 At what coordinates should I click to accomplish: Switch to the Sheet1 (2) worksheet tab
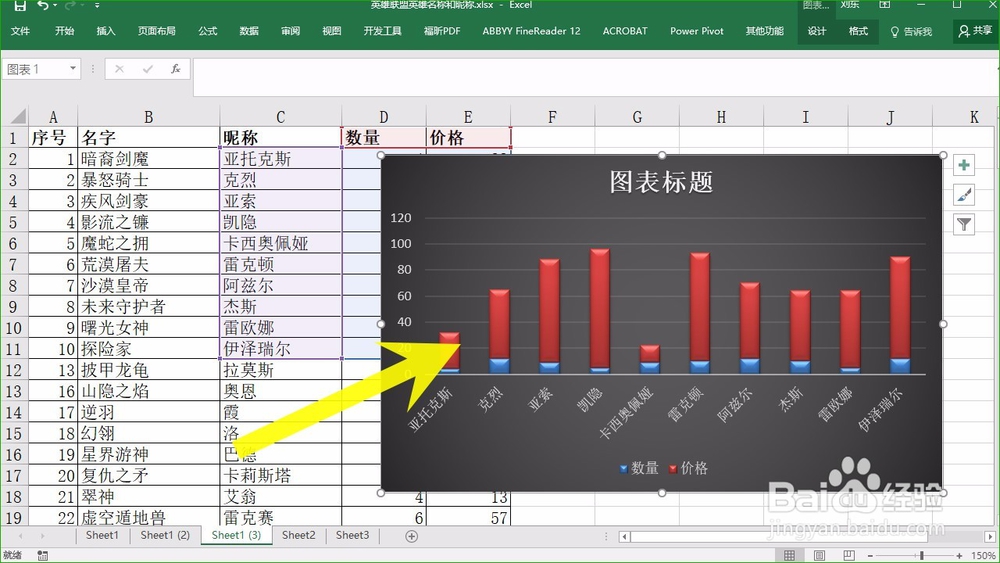pos(165,535)
